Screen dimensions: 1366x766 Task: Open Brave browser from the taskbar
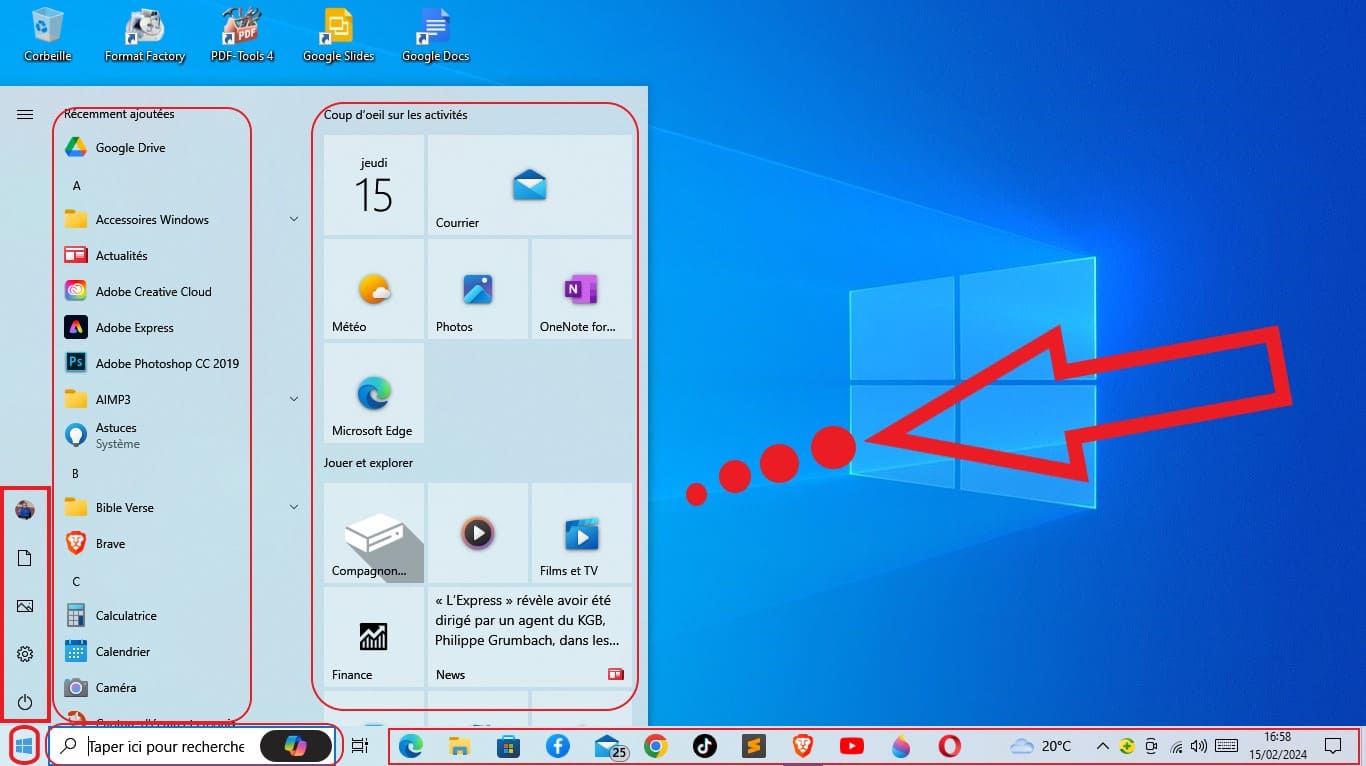802,746
